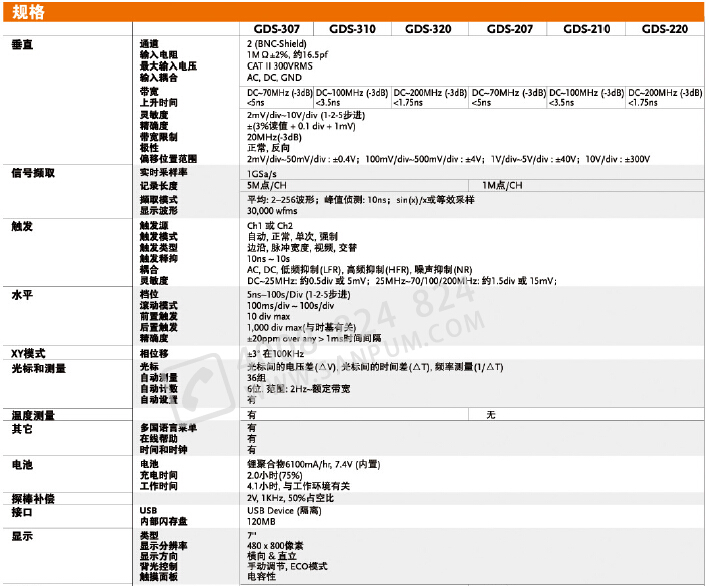Click the 无 value in 温度测量 row
This screenshot has width=709, height=586.
coord(490,414)
